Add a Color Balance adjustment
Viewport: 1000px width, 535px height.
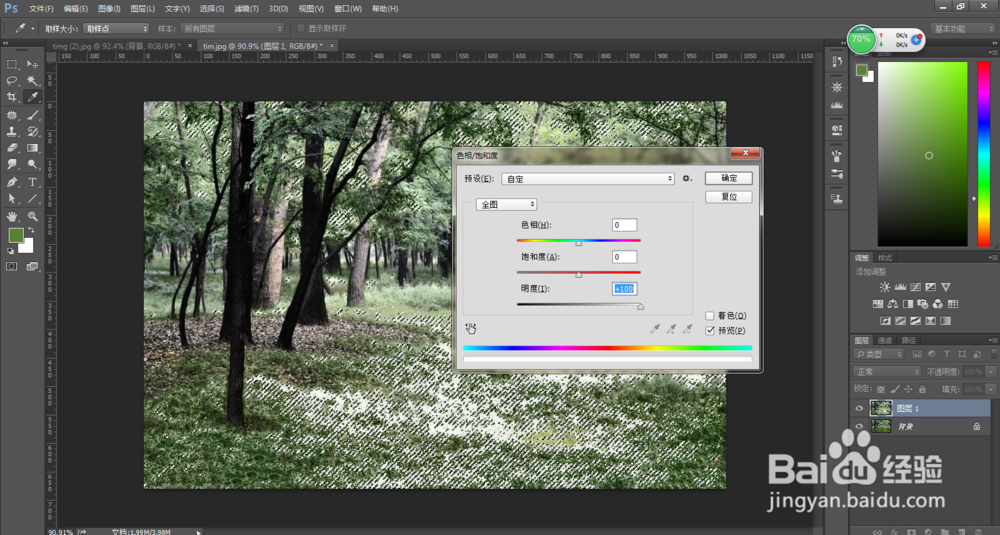tap(892, 304)
